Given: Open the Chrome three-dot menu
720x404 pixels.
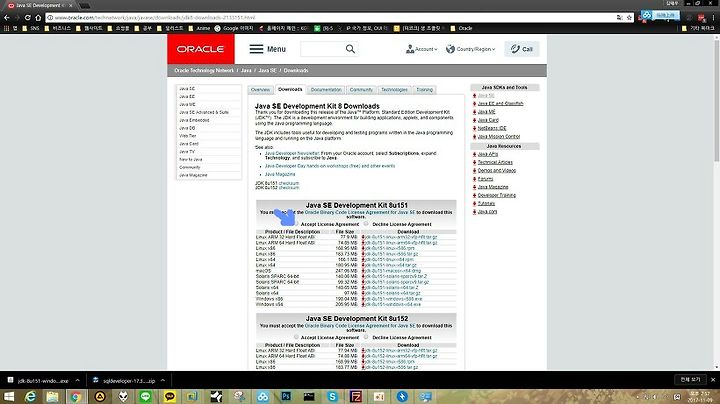Looking at the screenshot, I should 714,17.
